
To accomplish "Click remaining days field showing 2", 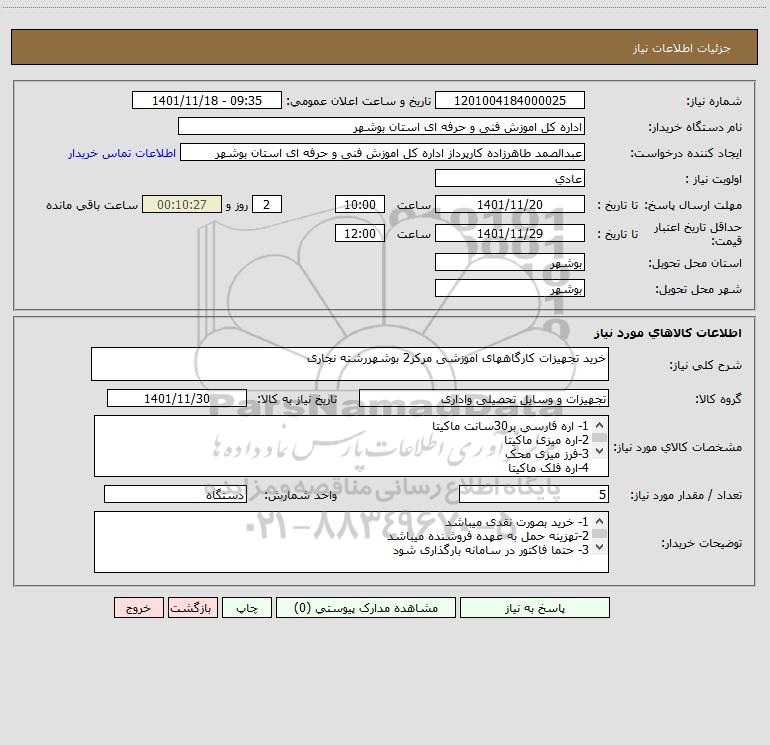I will (267, 204).
